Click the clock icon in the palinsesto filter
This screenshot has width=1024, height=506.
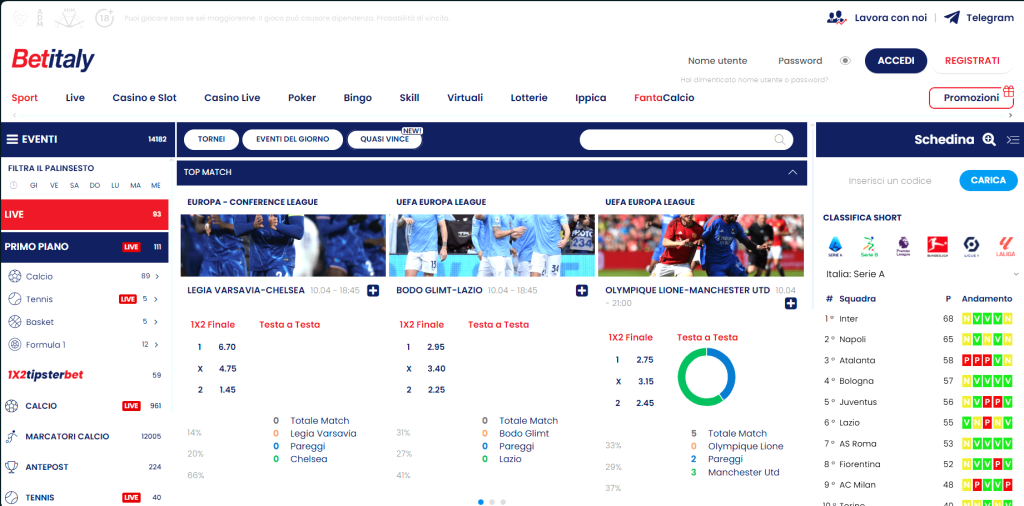(14, 185)
